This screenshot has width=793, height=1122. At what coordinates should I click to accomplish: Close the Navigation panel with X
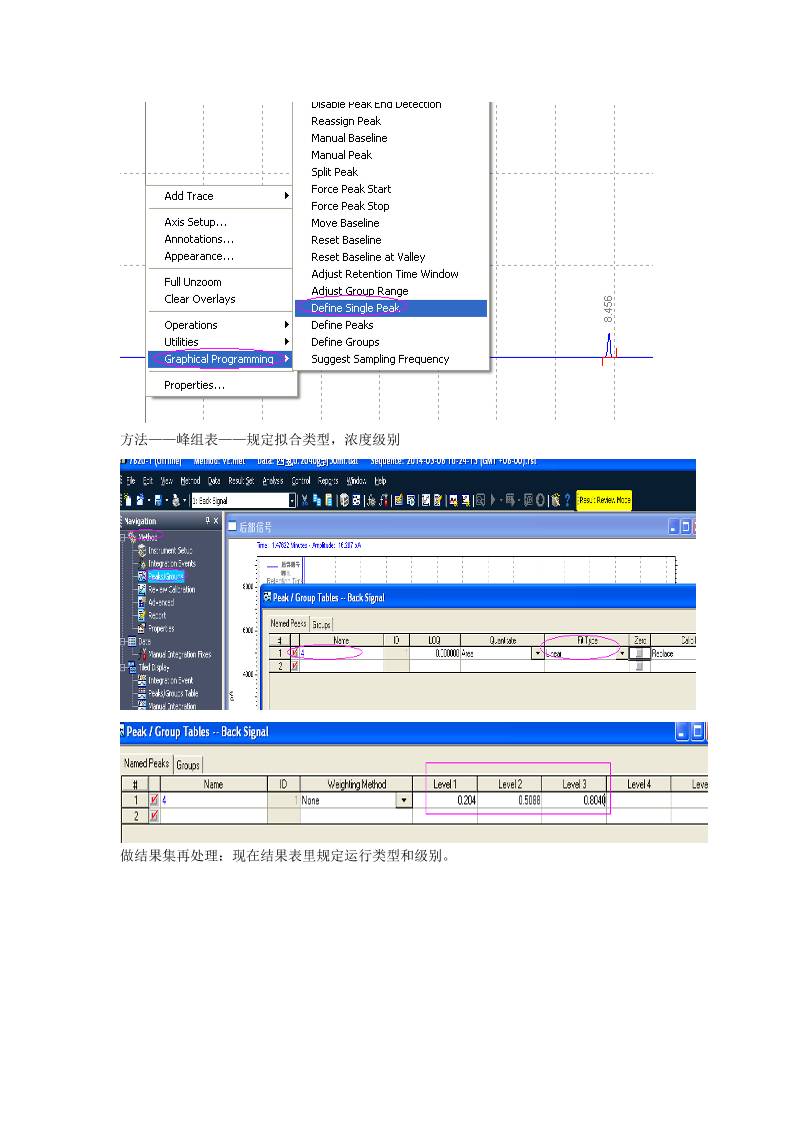215,521
